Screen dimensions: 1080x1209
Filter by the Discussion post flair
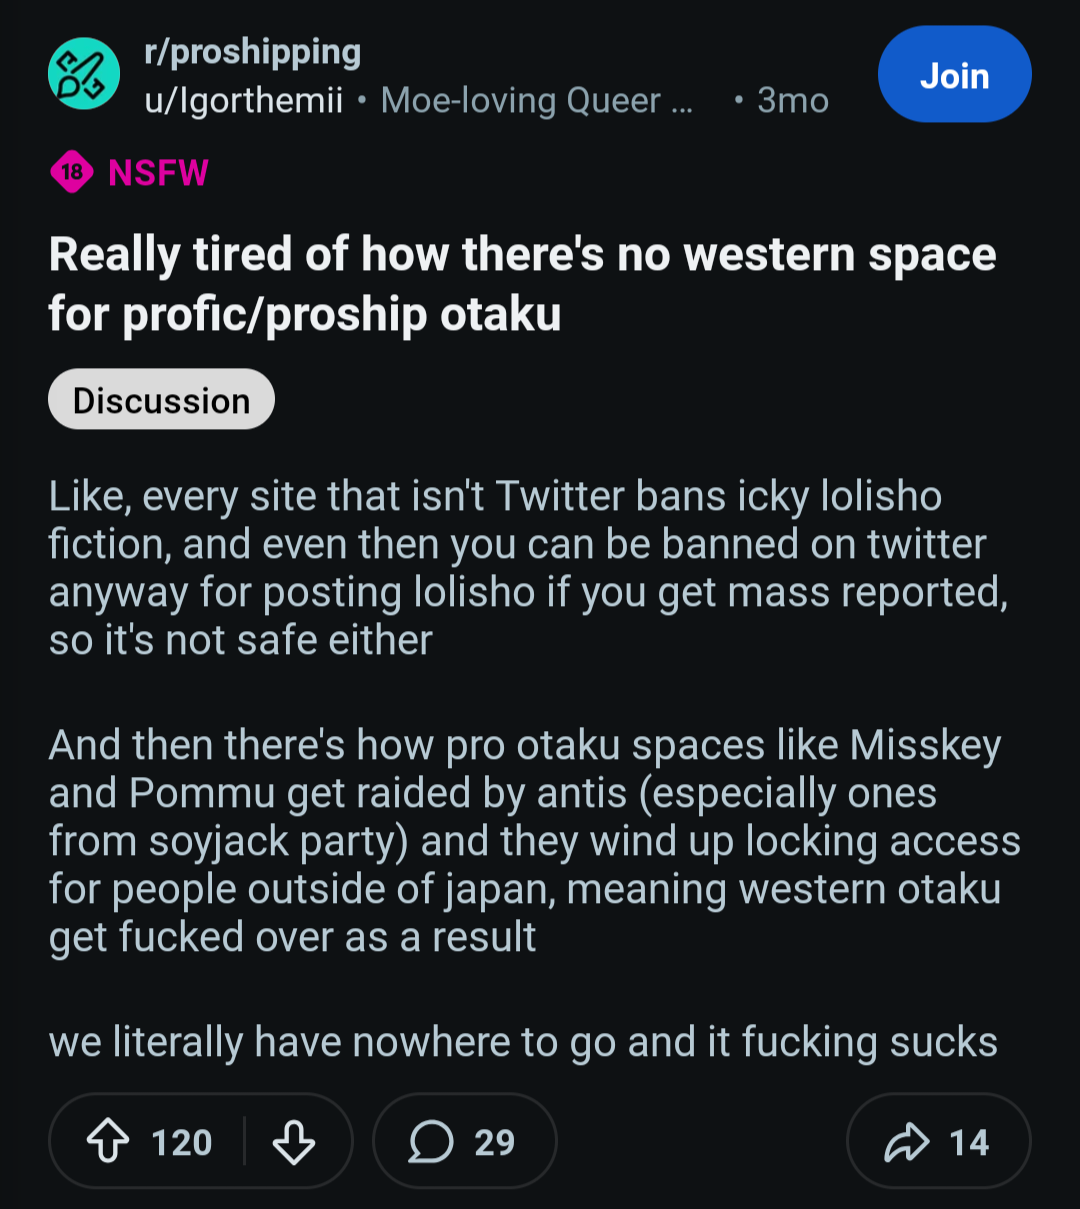click(161, 400)
